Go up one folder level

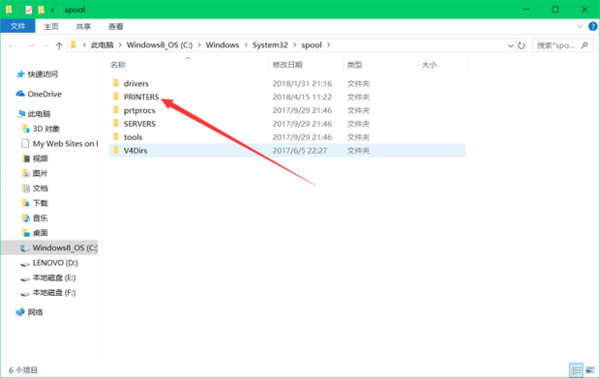click(x=59, y=46)
